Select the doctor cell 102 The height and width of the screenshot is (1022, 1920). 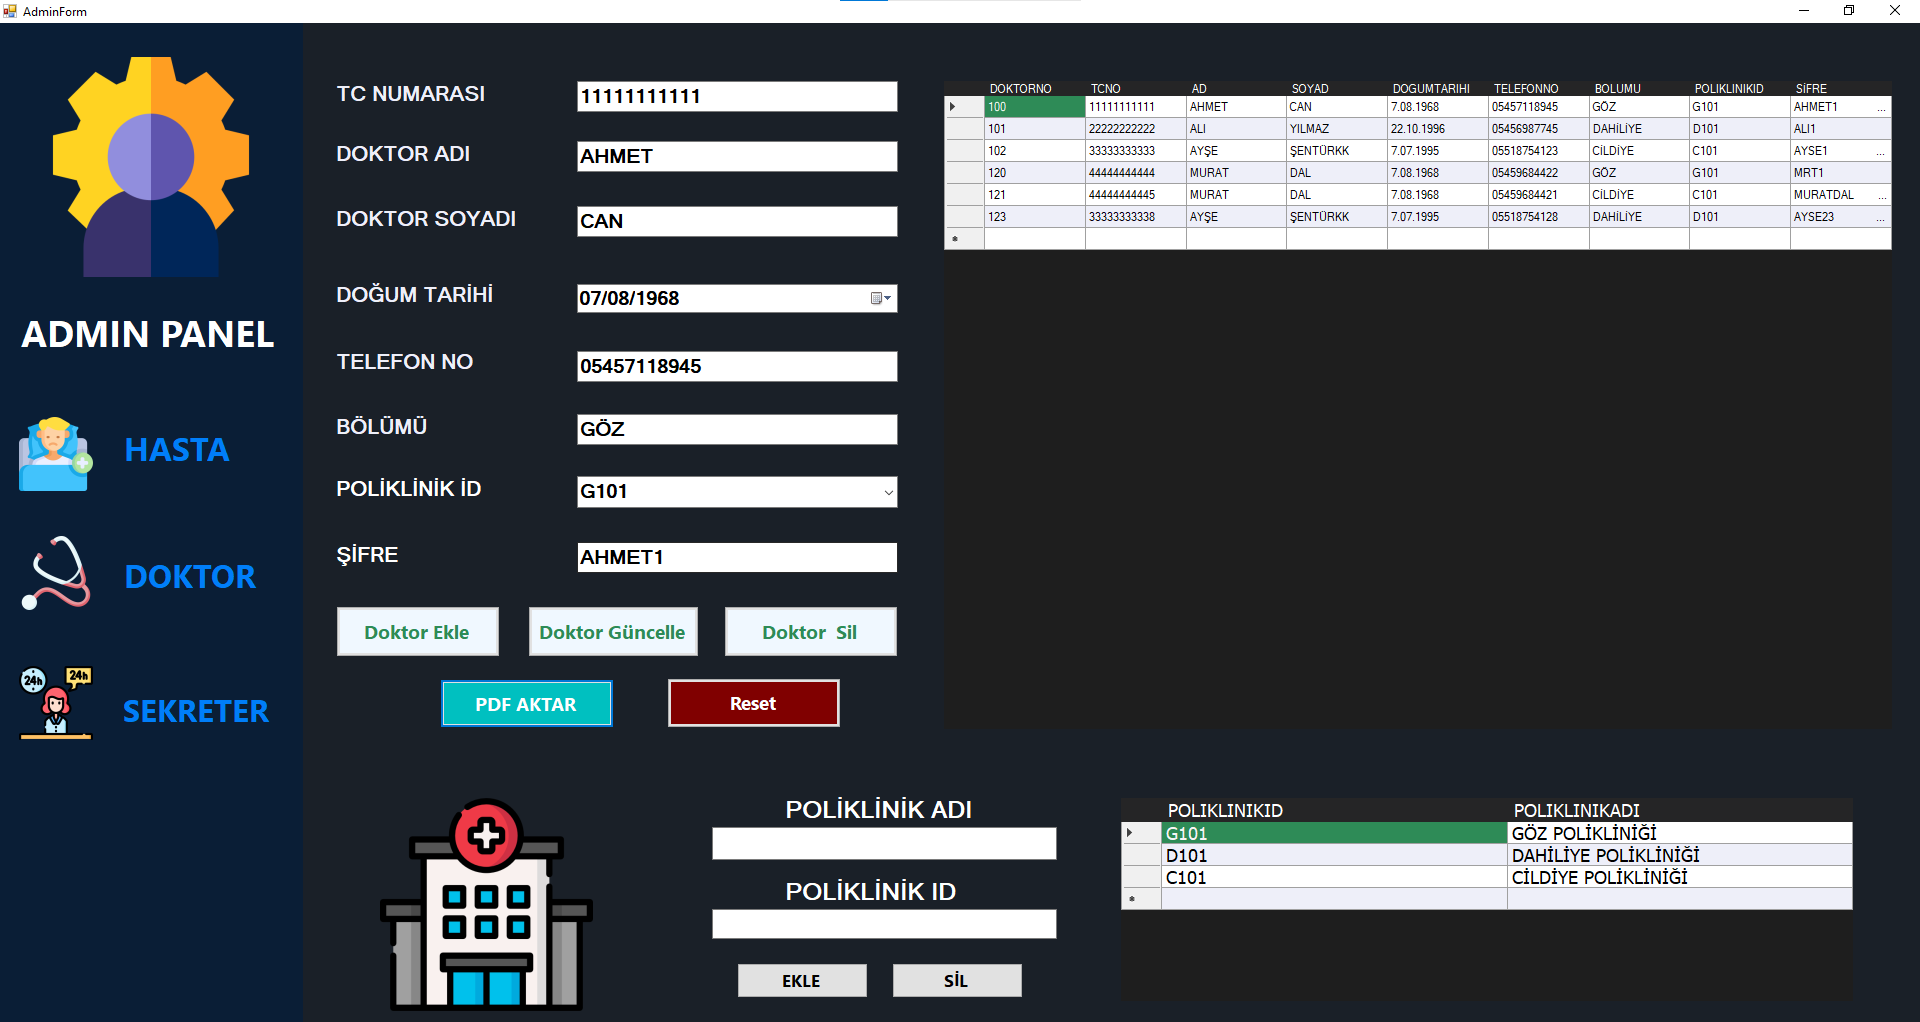pyautogui.click(x=1035, y=151)
